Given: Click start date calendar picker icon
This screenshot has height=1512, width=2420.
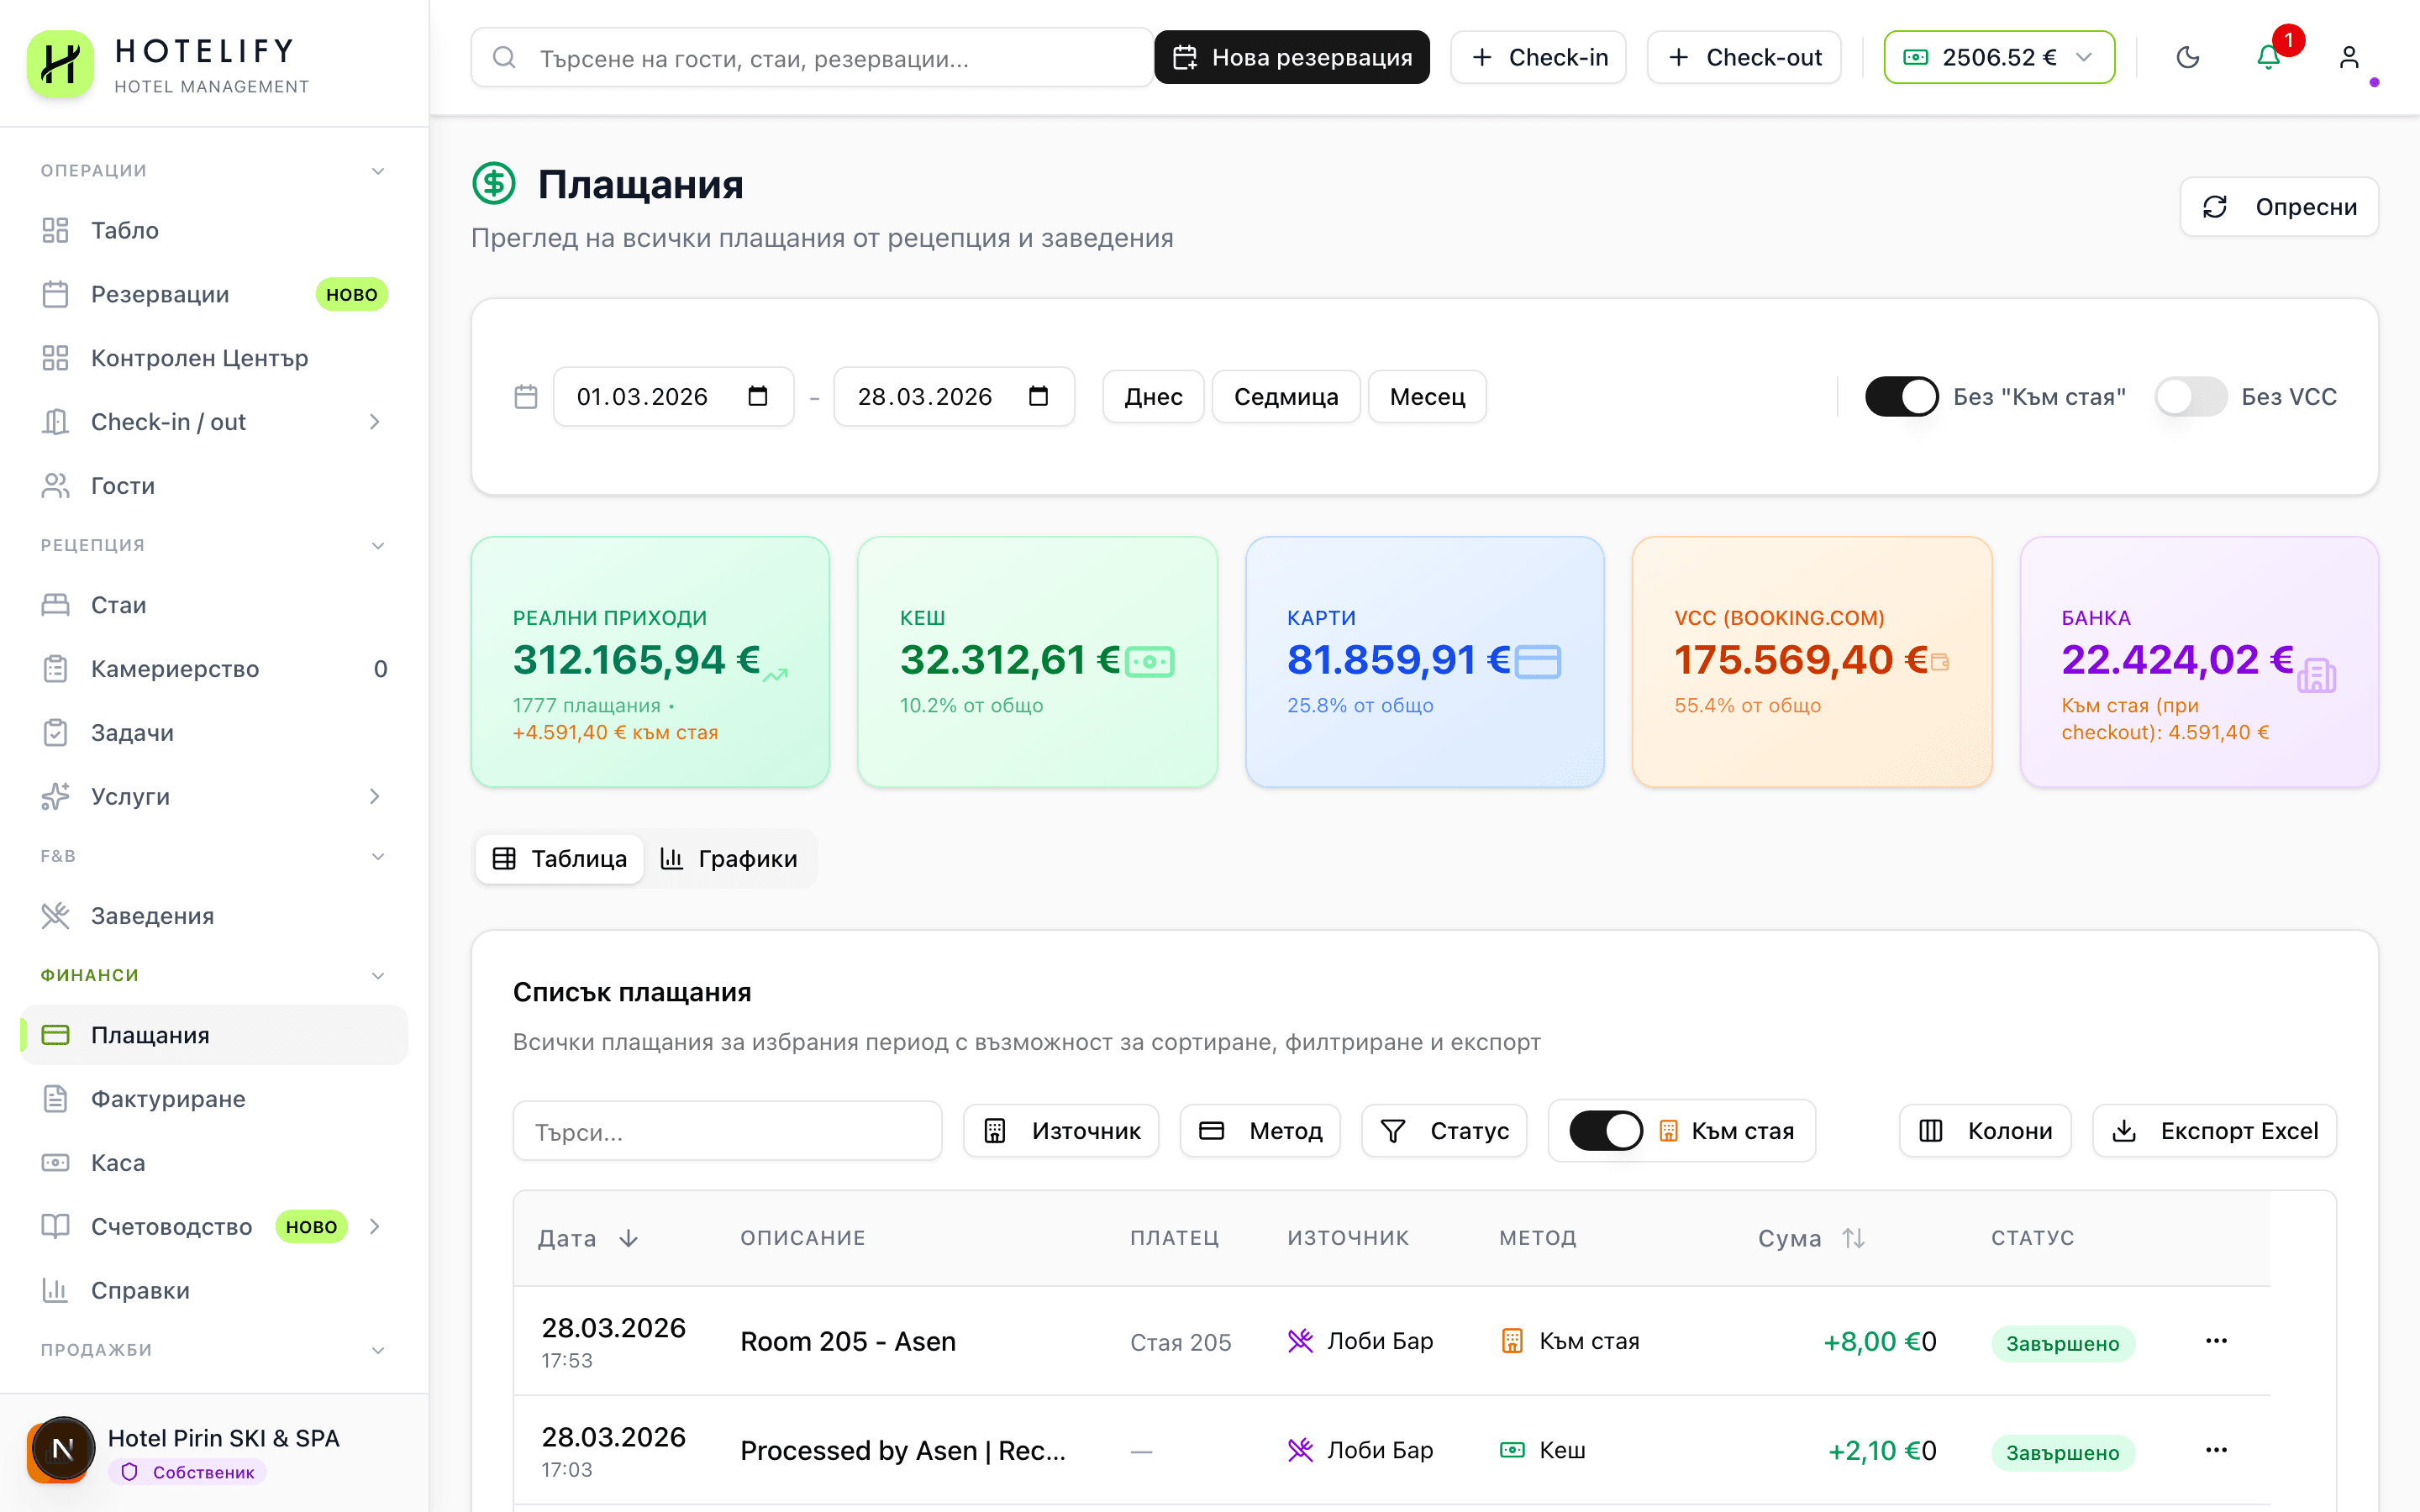Looking at the screenshot, I should pos(757,396).
